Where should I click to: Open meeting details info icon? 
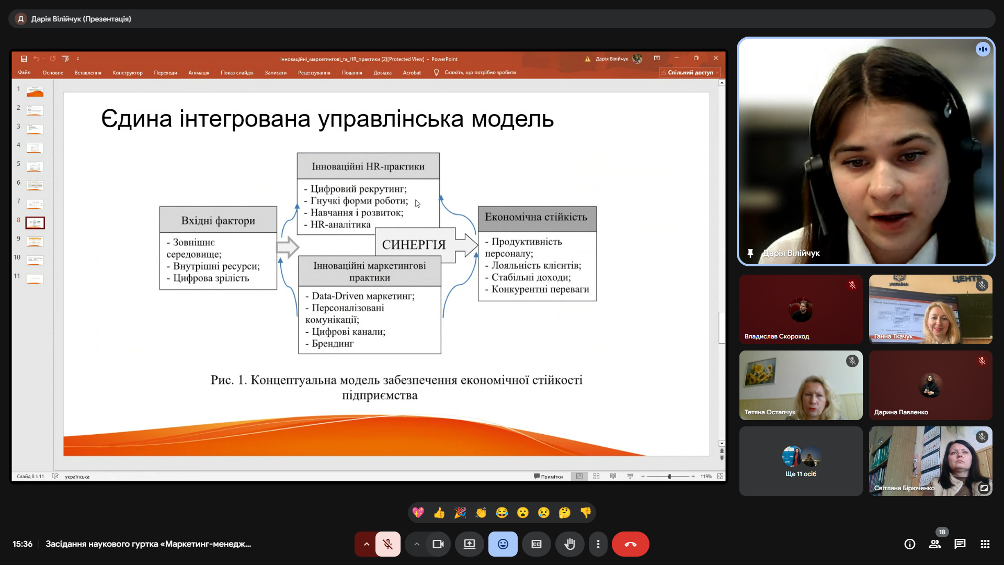click(x=909, y=544)
